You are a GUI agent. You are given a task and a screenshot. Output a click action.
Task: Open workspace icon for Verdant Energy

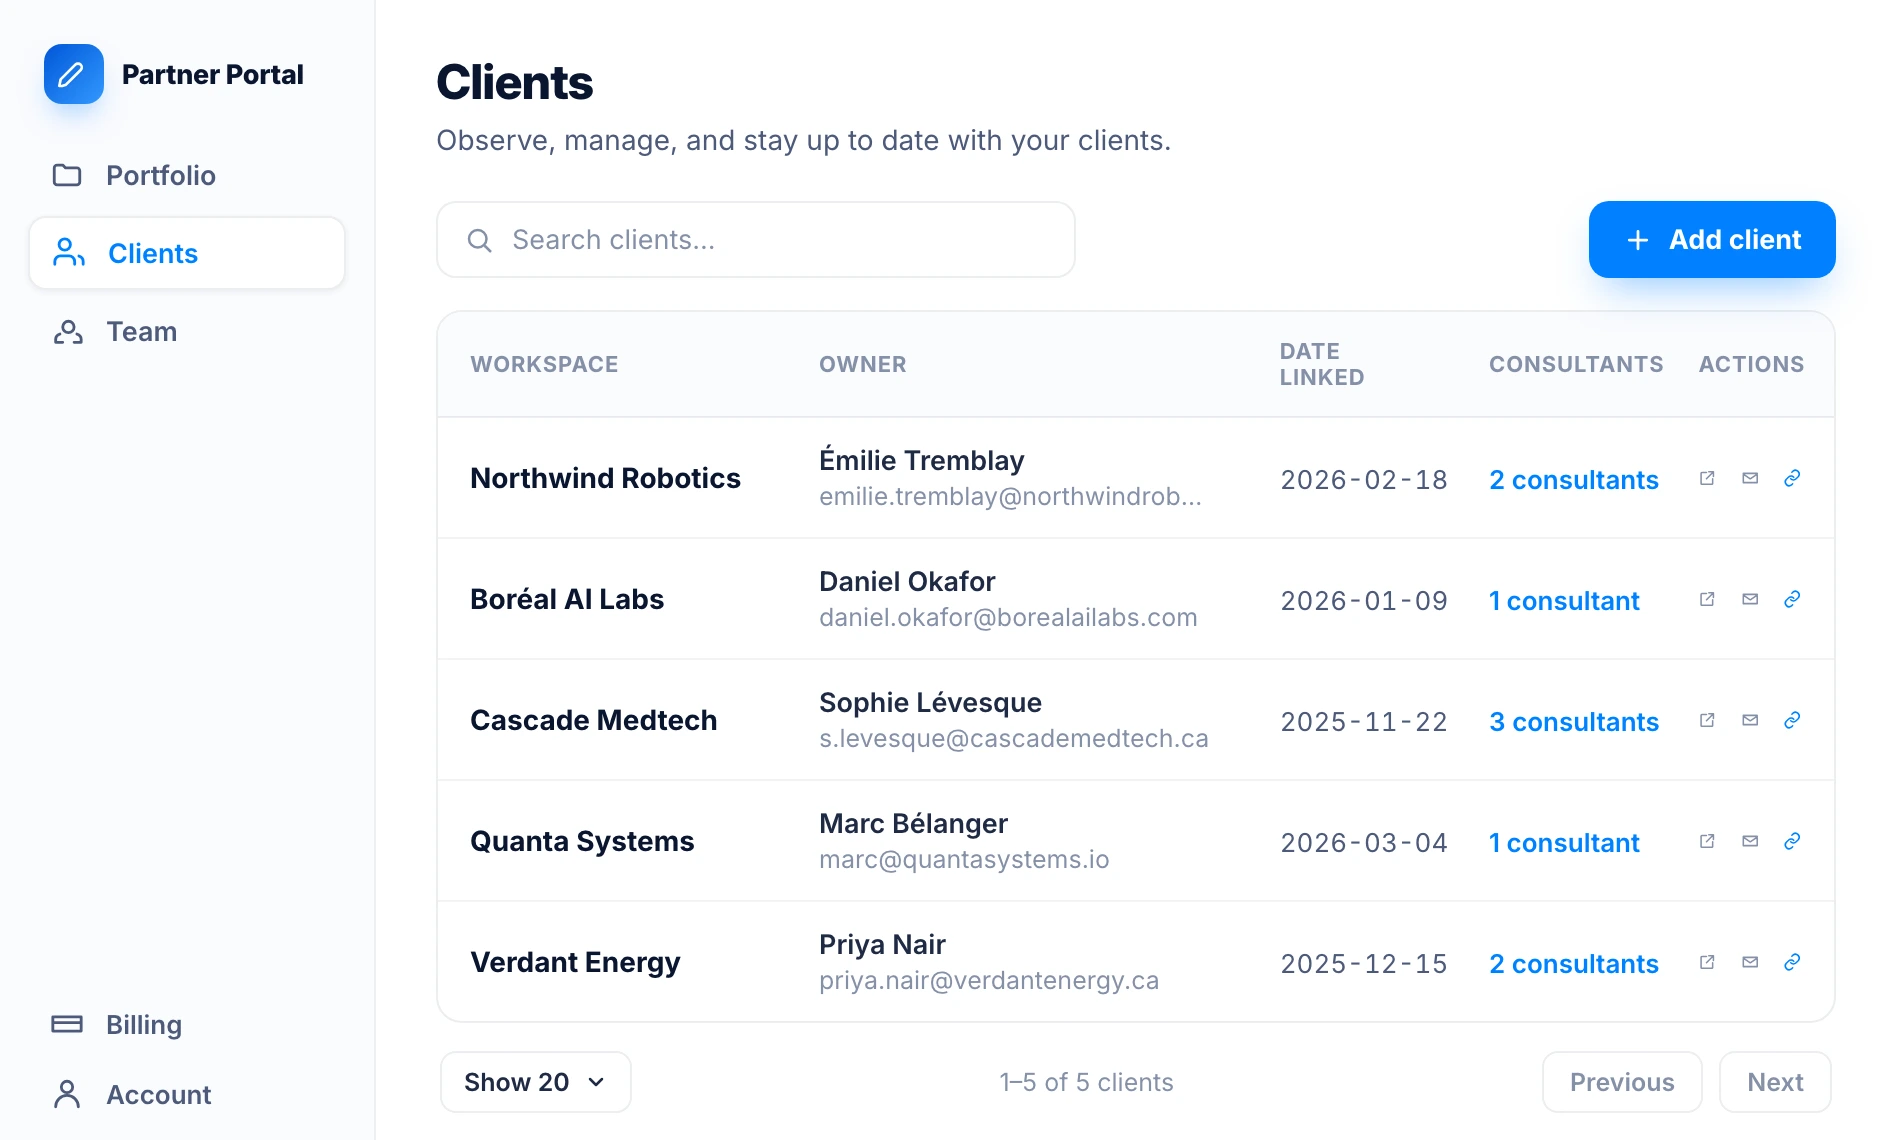(x=1707, y=962)
